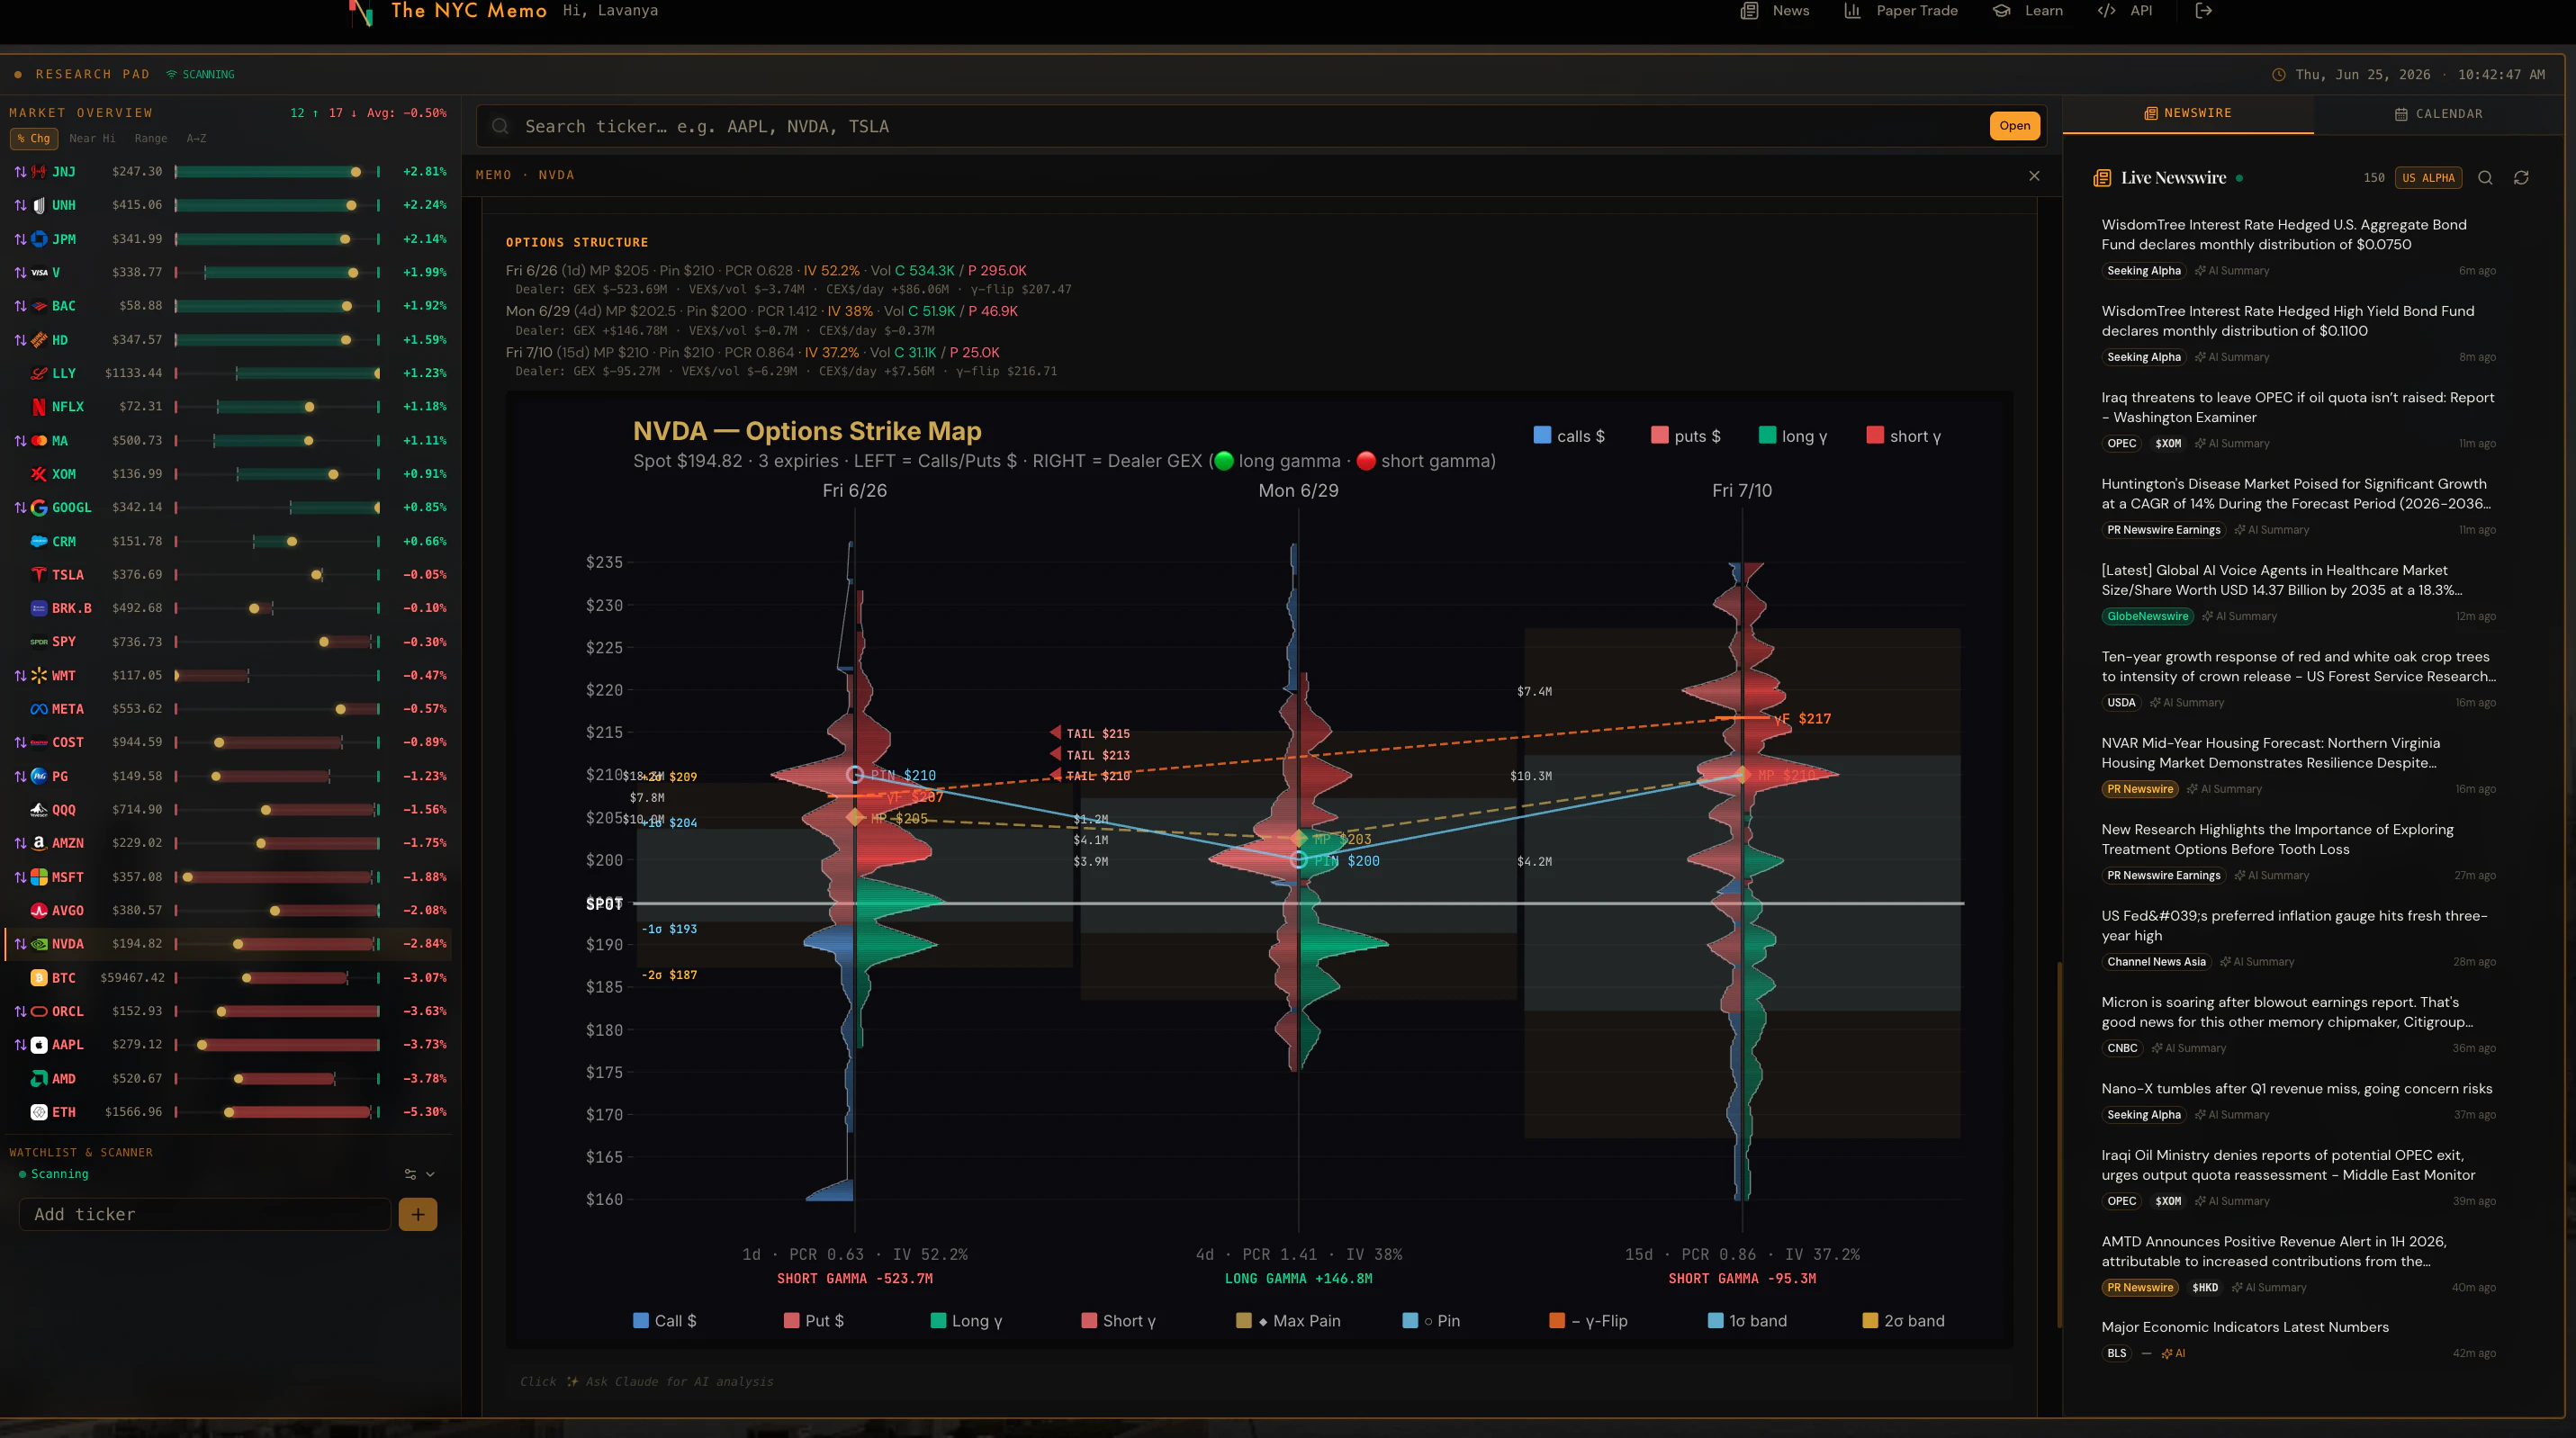
Task: Expand options arrows beside MSFT
Action: (20, 877)
